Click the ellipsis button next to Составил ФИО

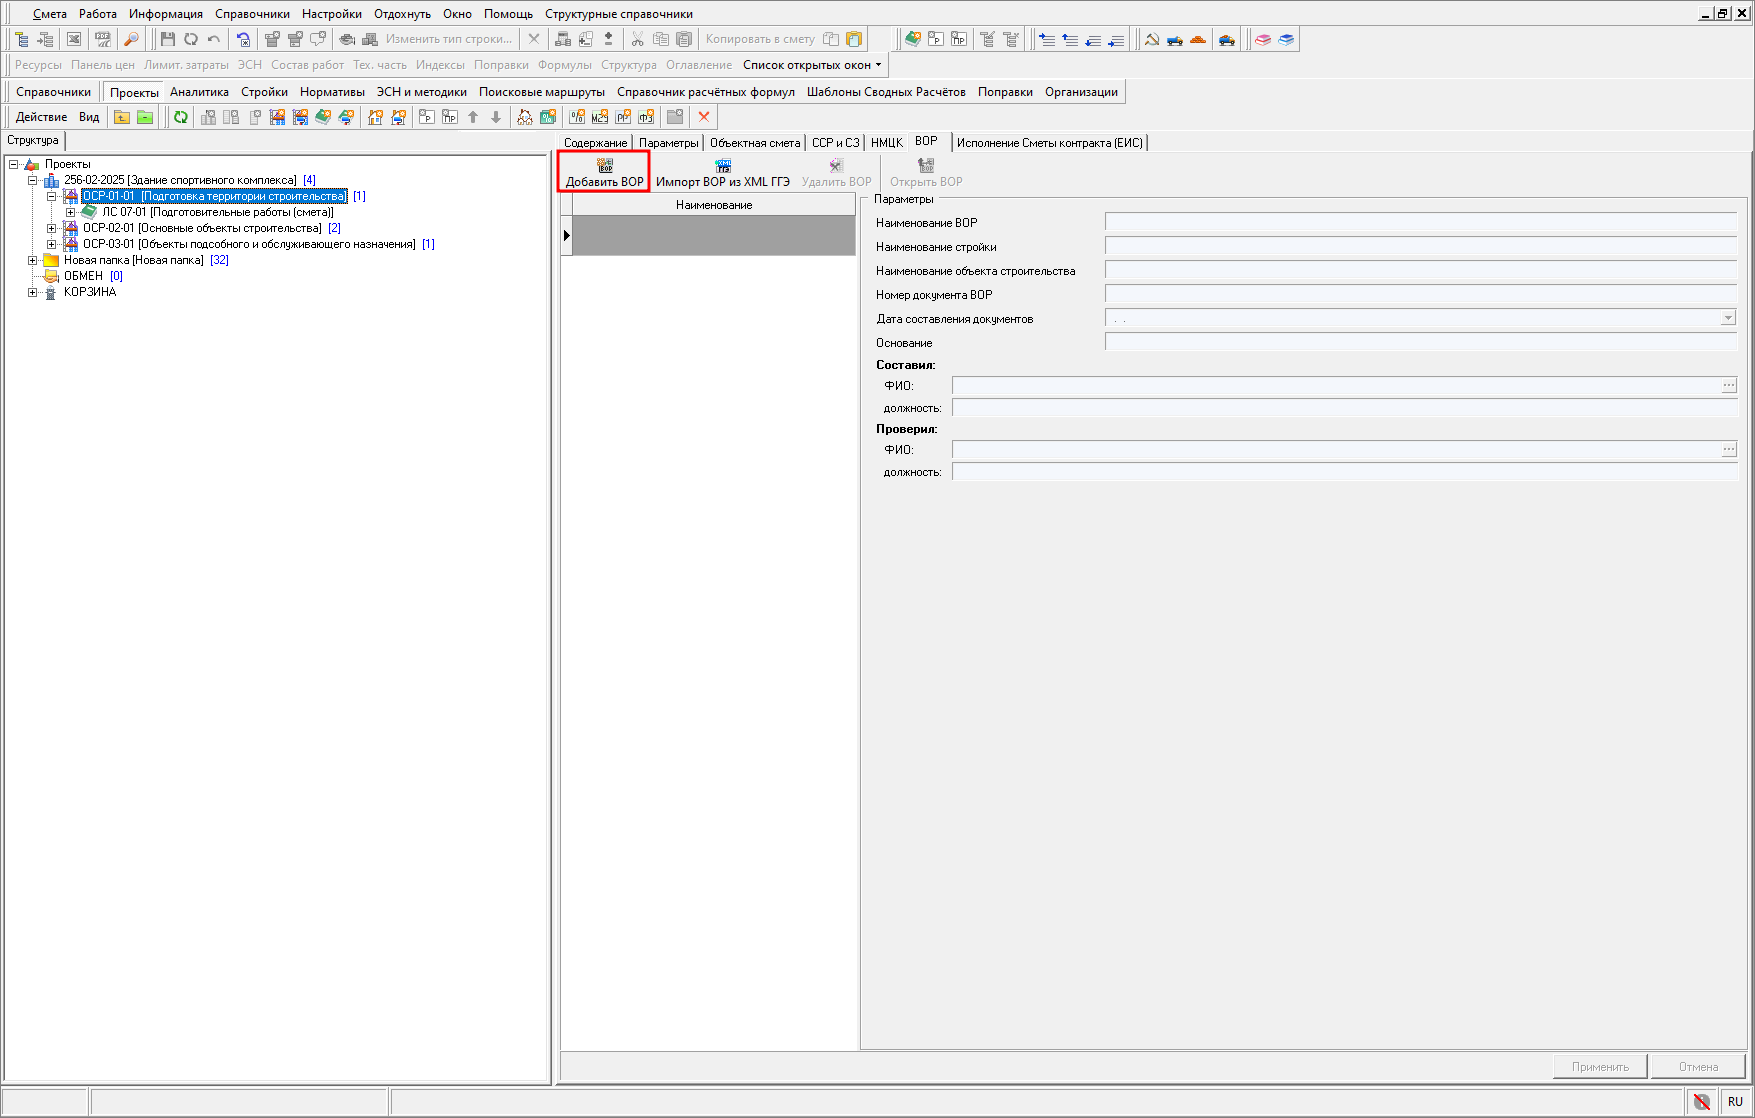1728,386
